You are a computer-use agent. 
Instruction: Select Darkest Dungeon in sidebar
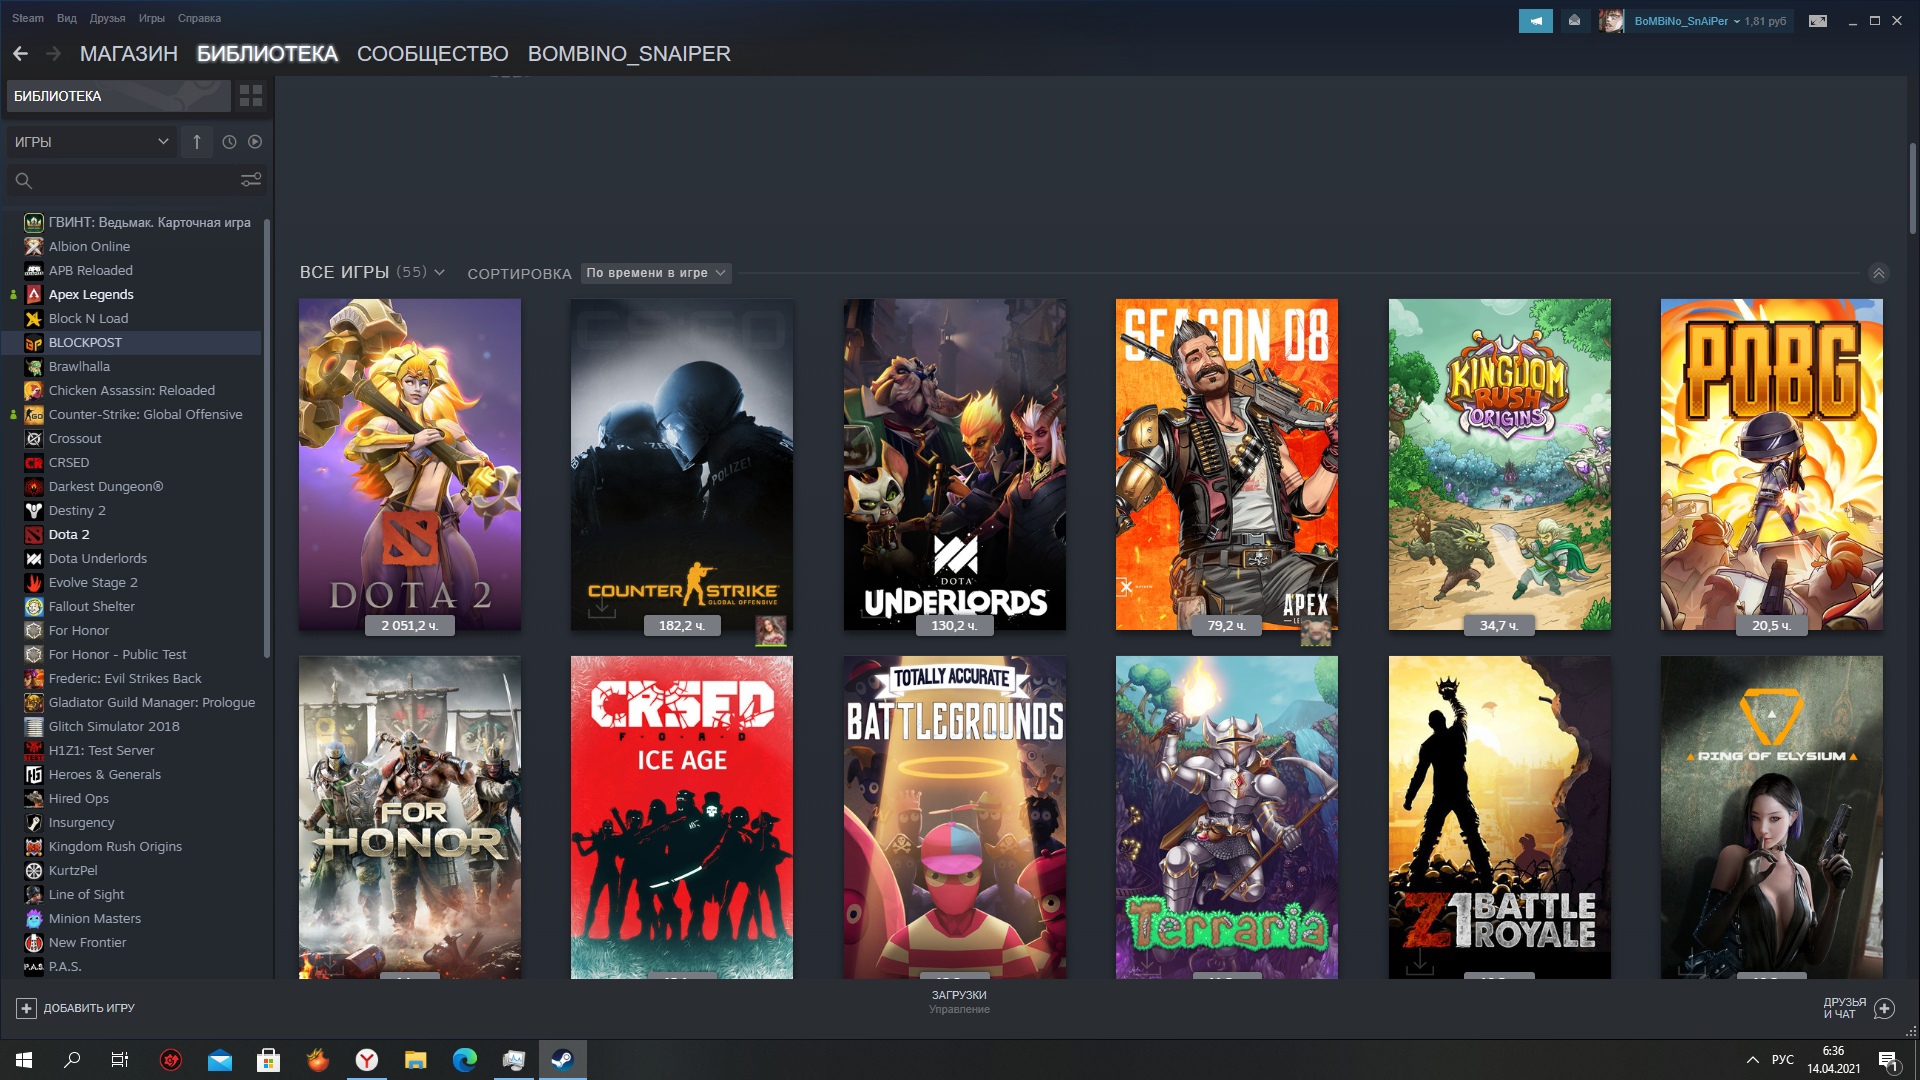coord(105,486)
